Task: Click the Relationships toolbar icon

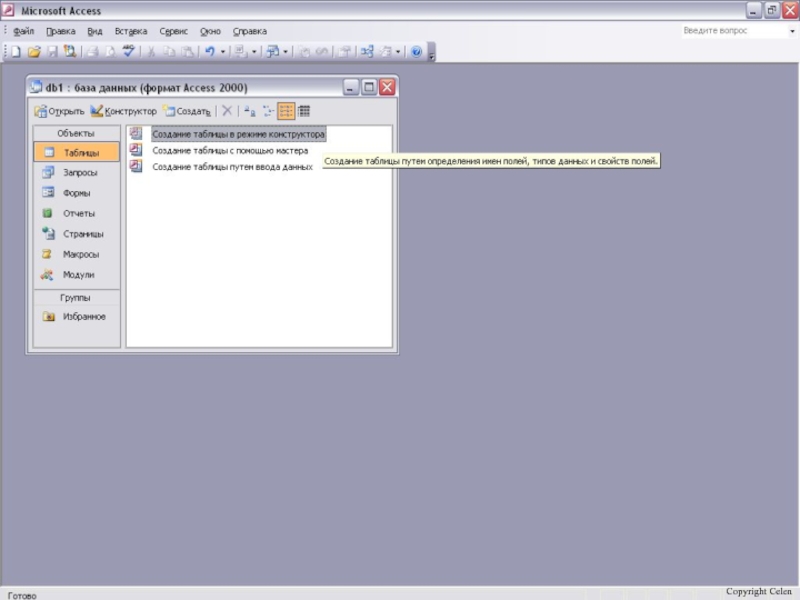Action: 367,51
